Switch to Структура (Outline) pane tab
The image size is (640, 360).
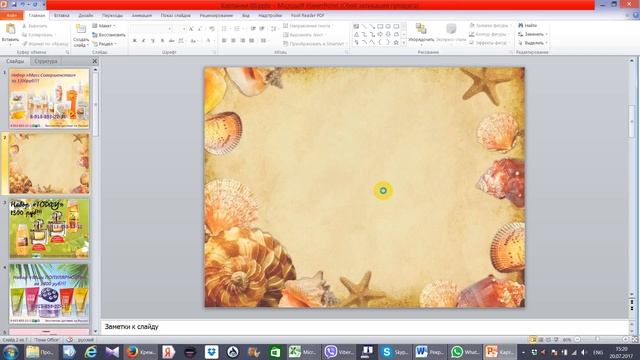tap(46, 61)
